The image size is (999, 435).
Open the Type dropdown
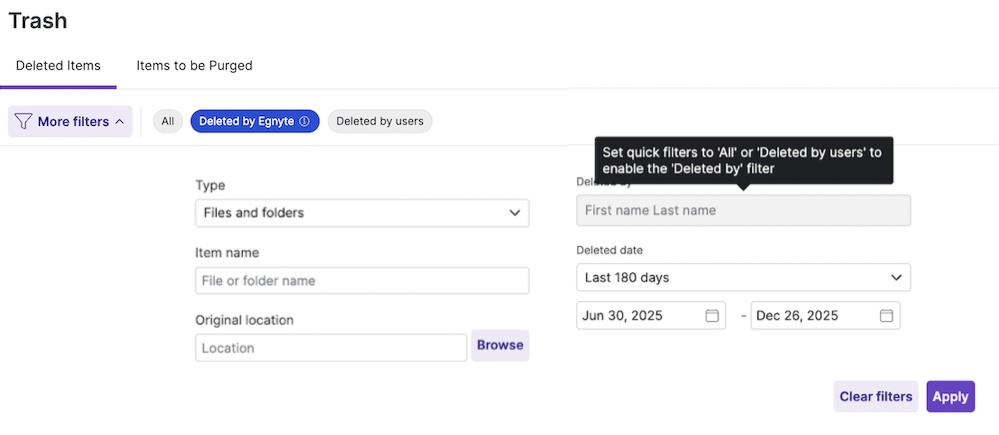point(362,213)
